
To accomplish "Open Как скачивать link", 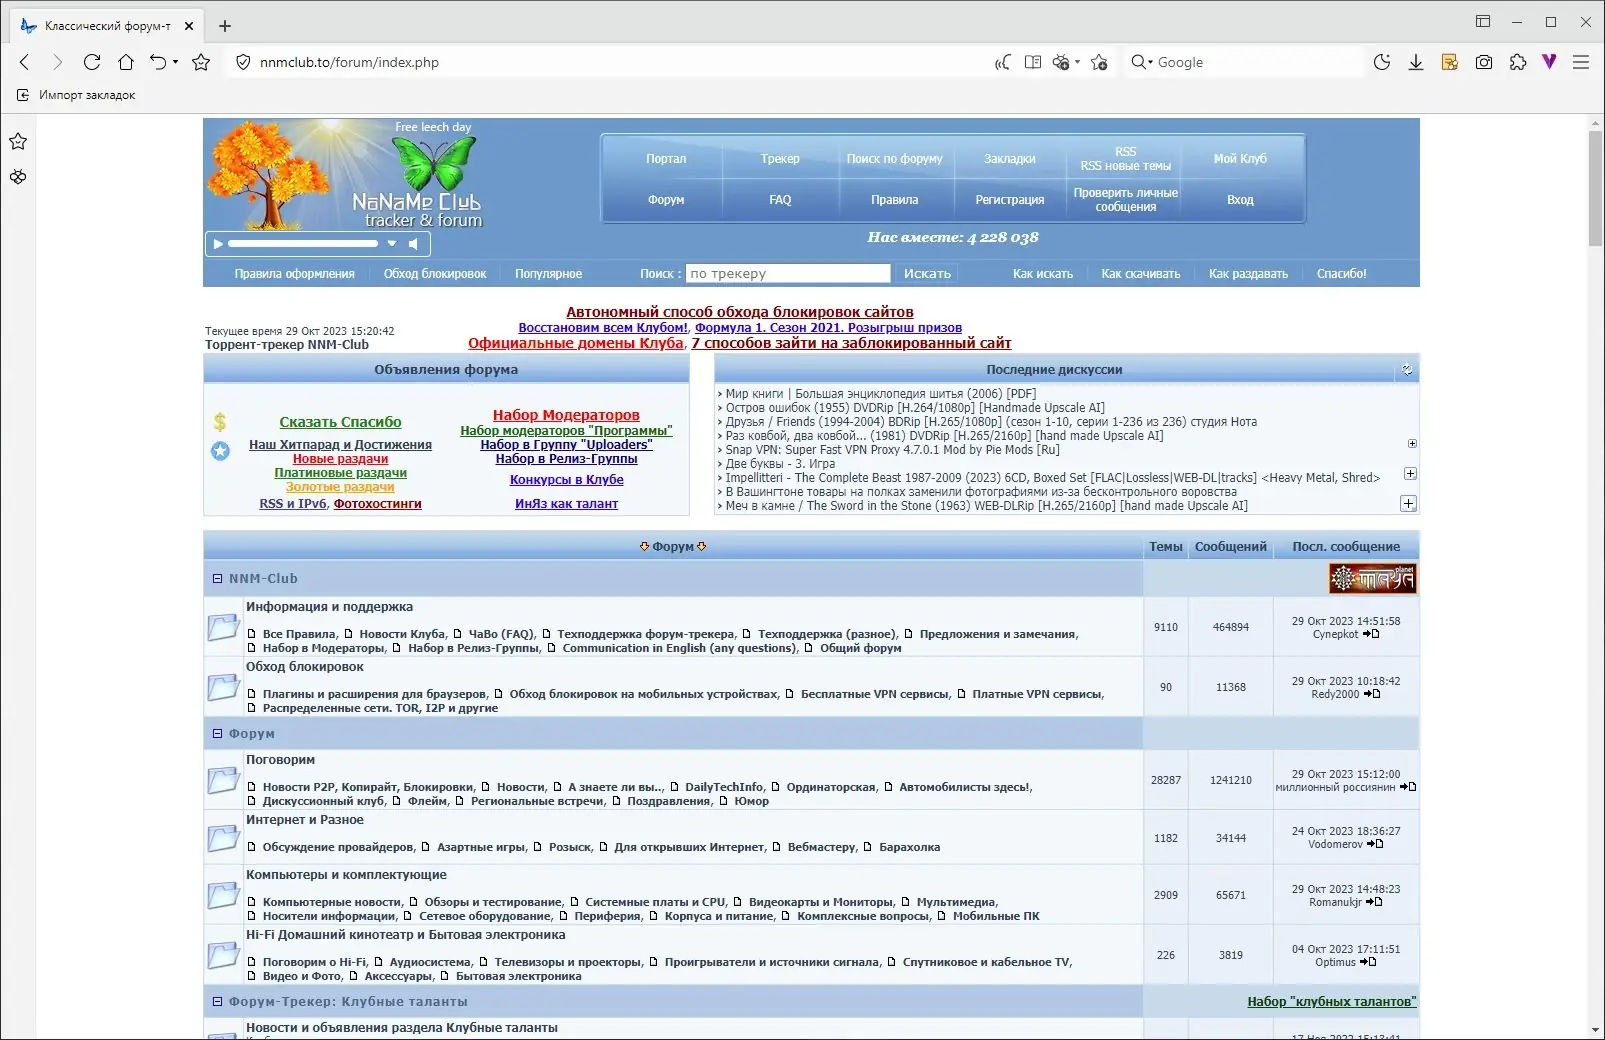I will [1141, 274].
